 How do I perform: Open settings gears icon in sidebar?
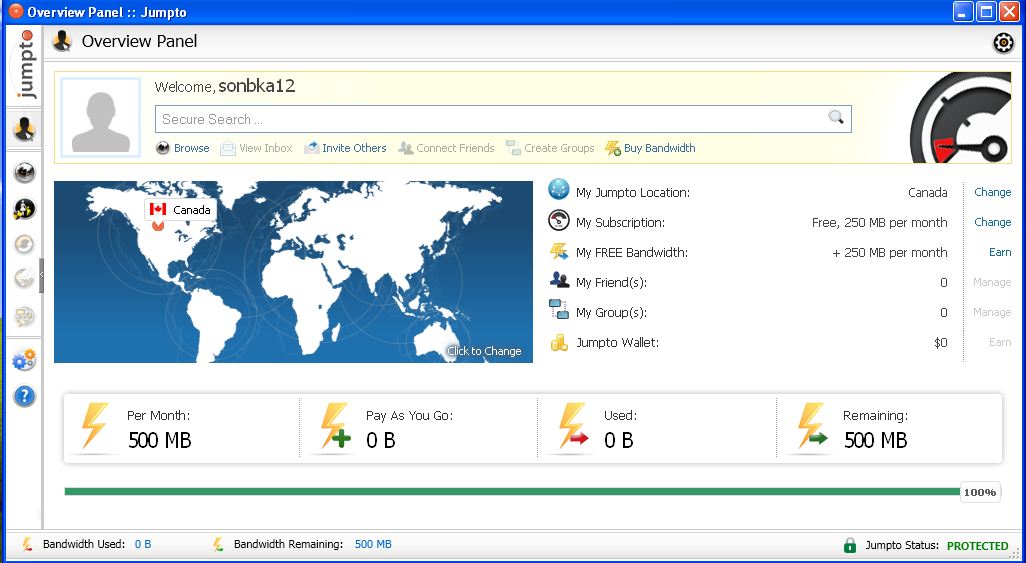tap(24, 359)
